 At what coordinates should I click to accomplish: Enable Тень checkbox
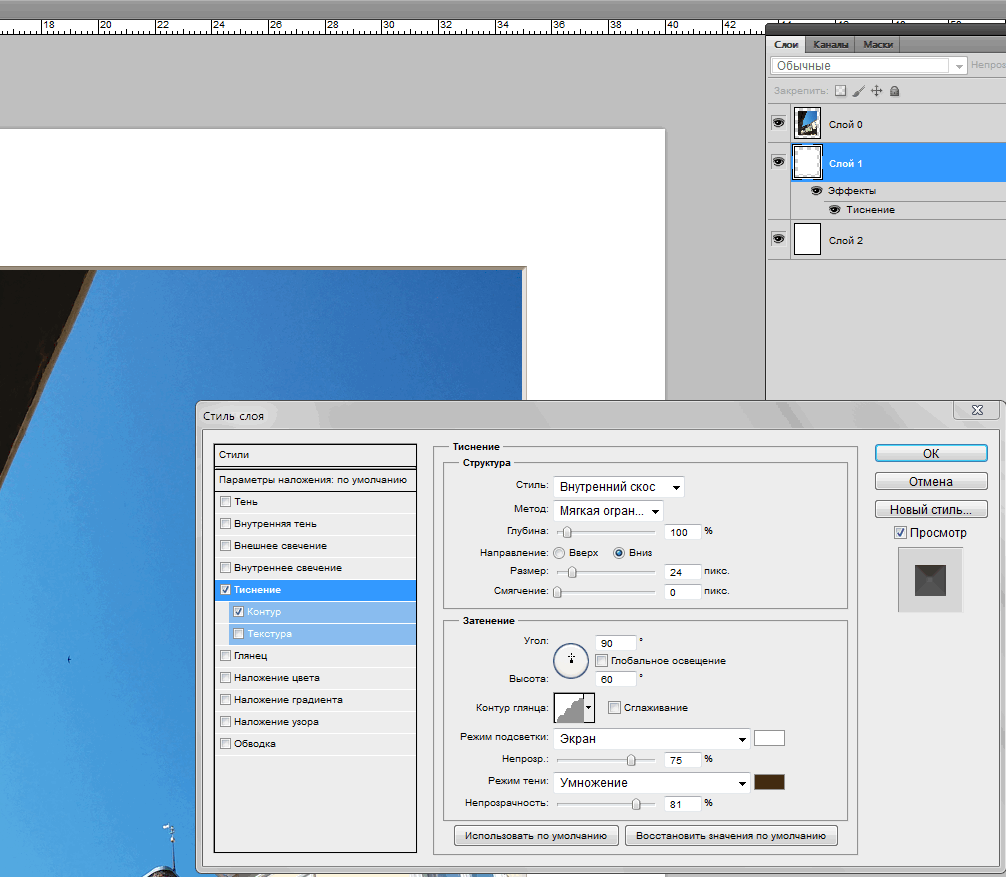click(x=225, y=502)
